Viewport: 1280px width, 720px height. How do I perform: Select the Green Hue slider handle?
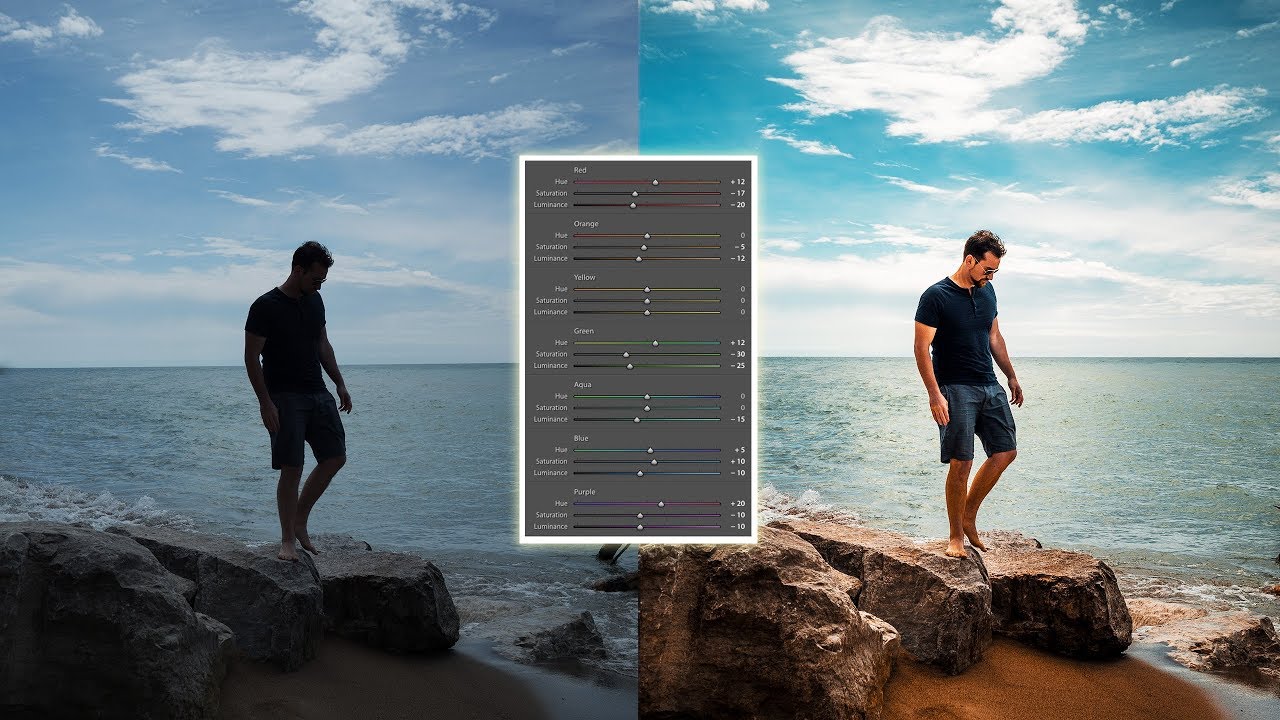(653, 342)
